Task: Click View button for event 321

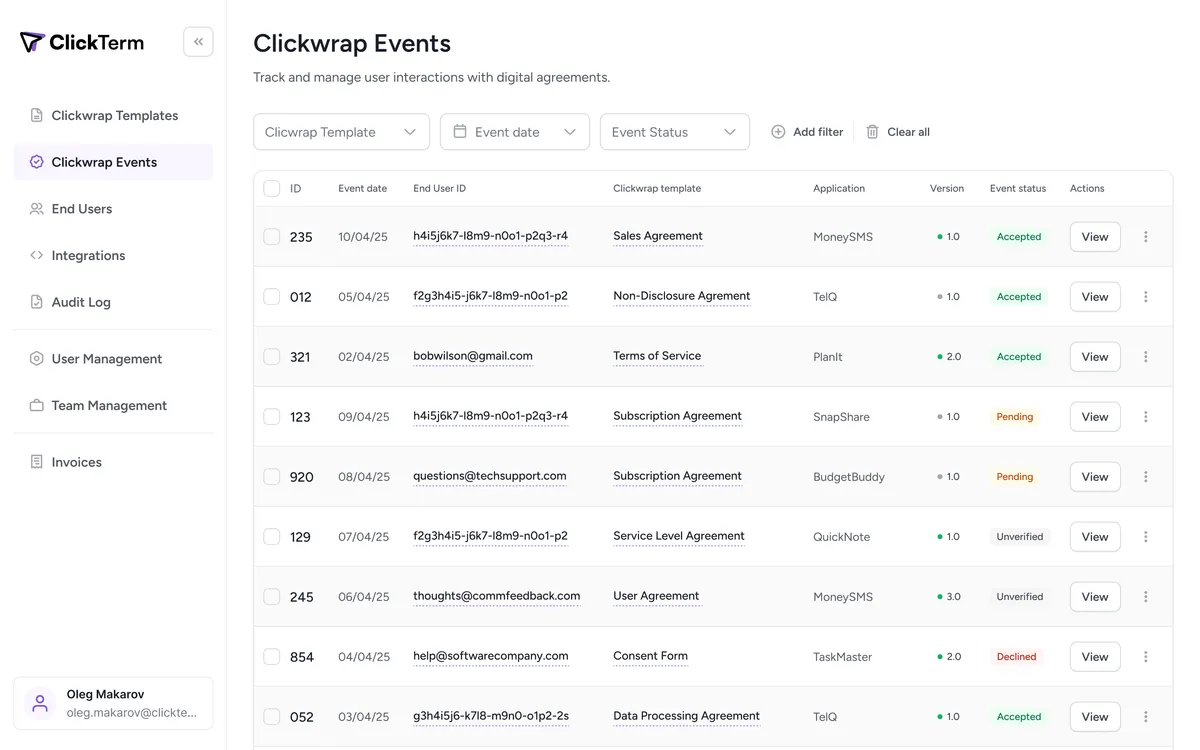Action: [x=1095, y=357]
